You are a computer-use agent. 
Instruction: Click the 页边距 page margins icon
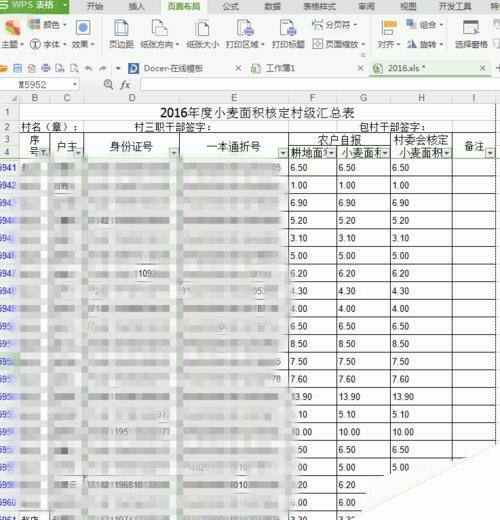coord(121,27)
